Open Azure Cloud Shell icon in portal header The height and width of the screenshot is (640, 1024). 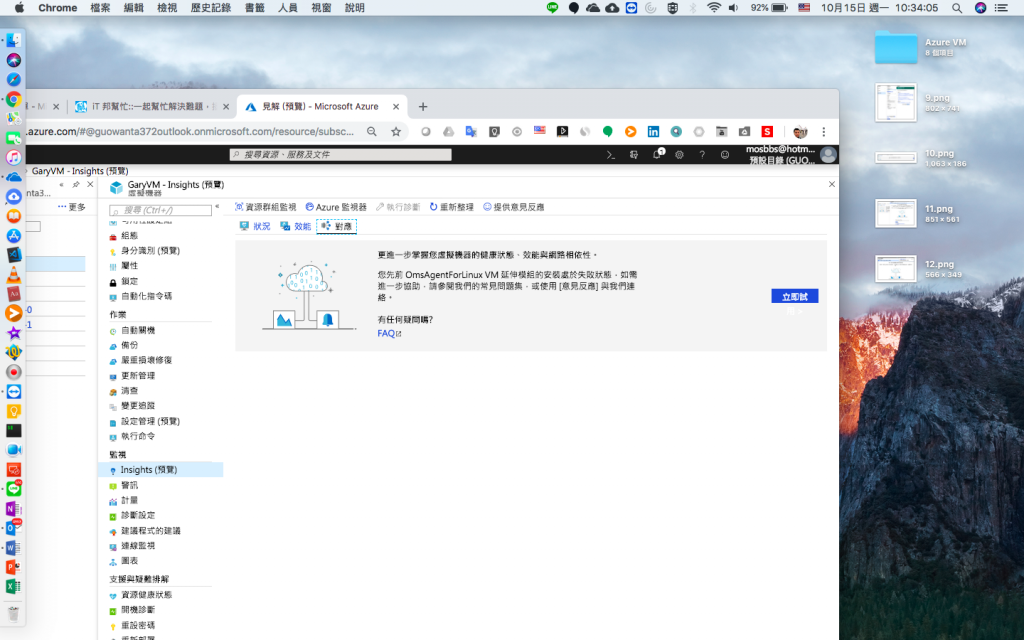[611, 155]
